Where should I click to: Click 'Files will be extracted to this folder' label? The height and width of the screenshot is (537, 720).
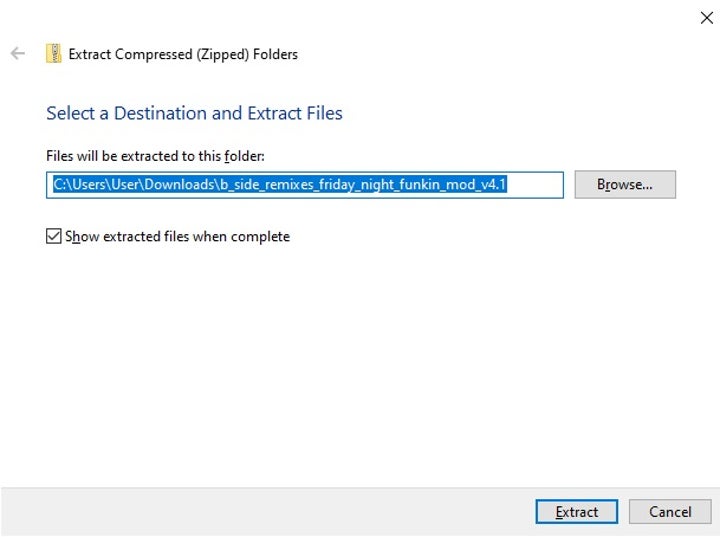pyautogui.click(x=155, y=156)
